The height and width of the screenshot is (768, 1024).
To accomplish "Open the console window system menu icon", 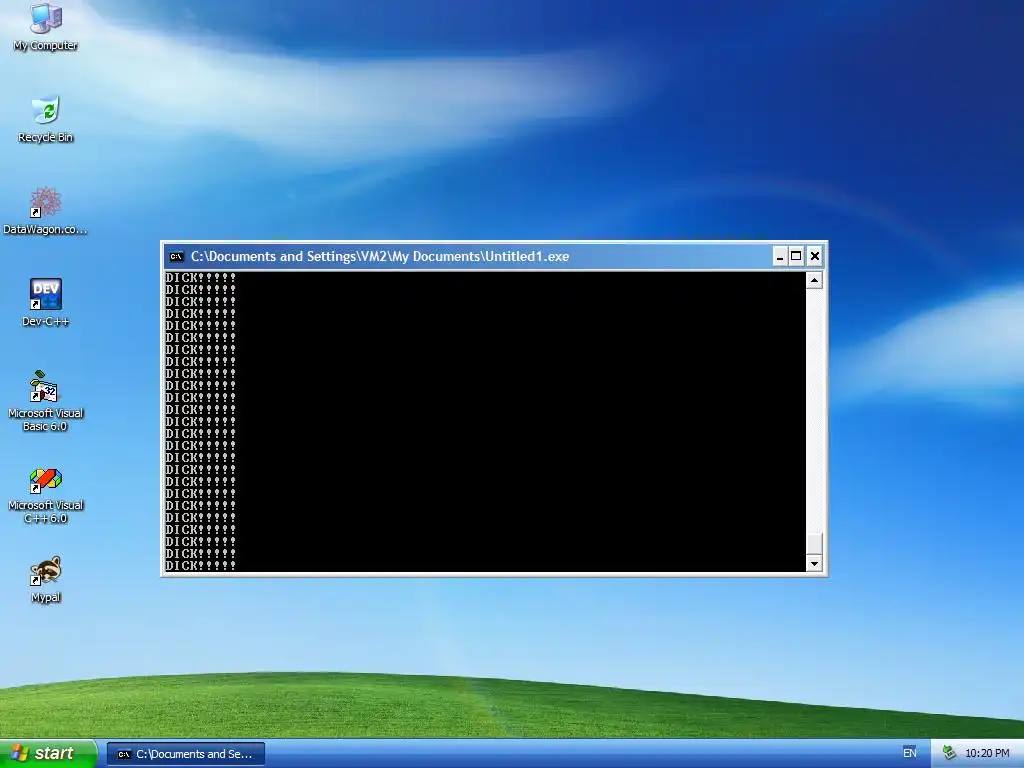I will pos(176,257).
